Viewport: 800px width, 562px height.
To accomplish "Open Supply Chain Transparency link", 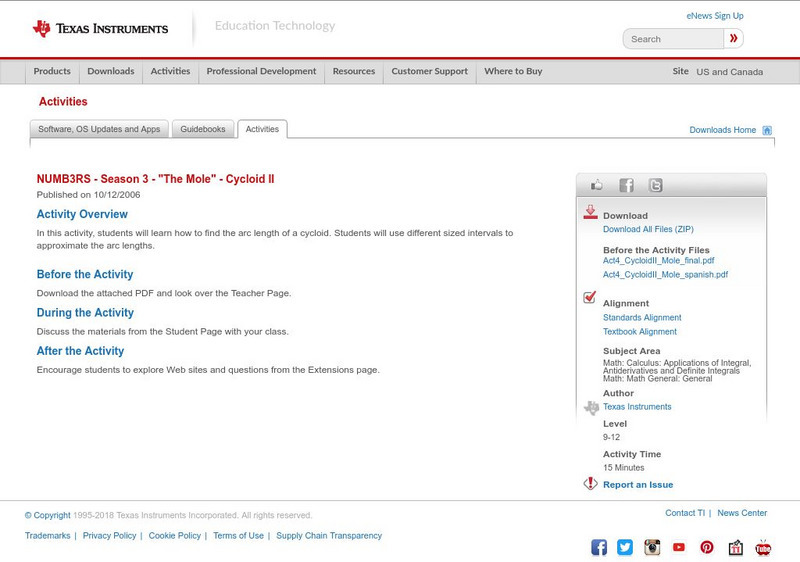I will point(329,535).
